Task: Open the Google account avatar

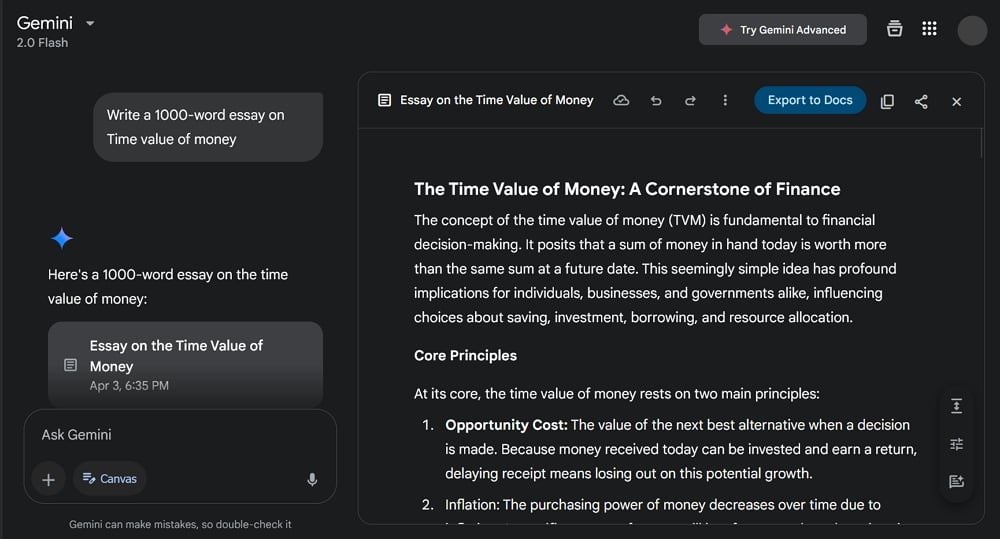Action: click(x=972, y=30)
